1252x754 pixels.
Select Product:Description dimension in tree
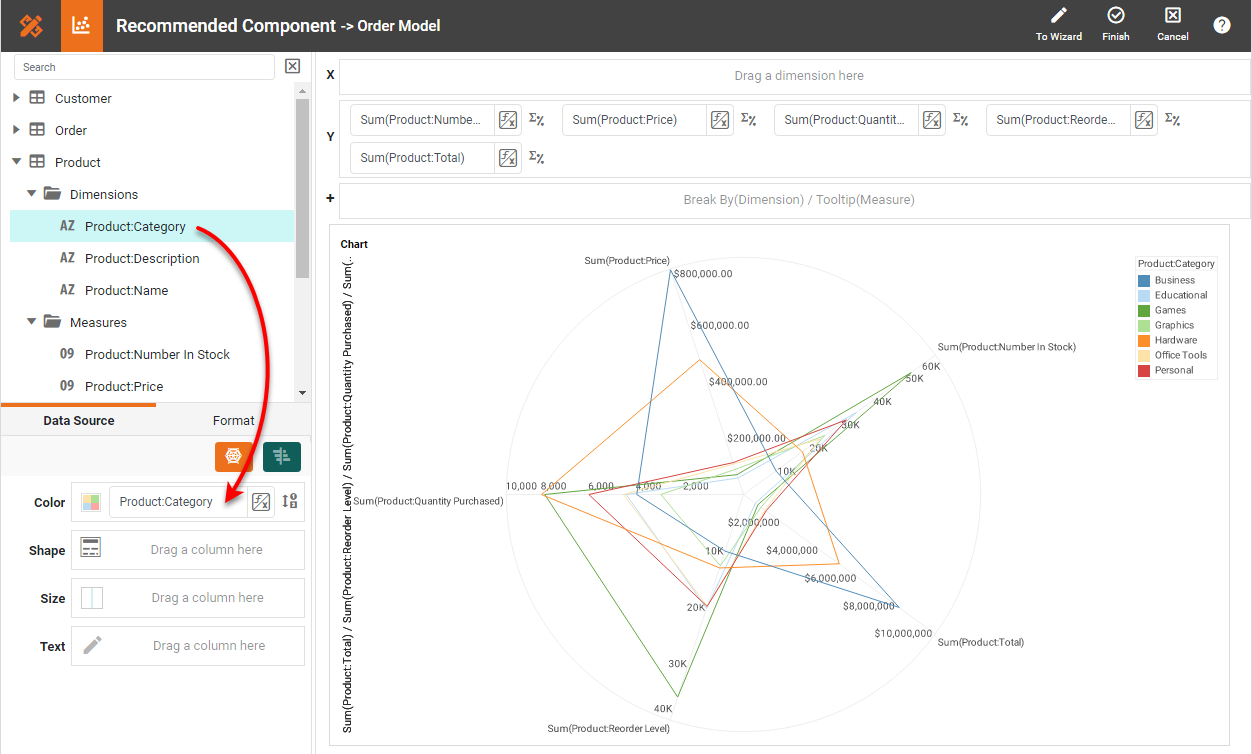(142, 259)
